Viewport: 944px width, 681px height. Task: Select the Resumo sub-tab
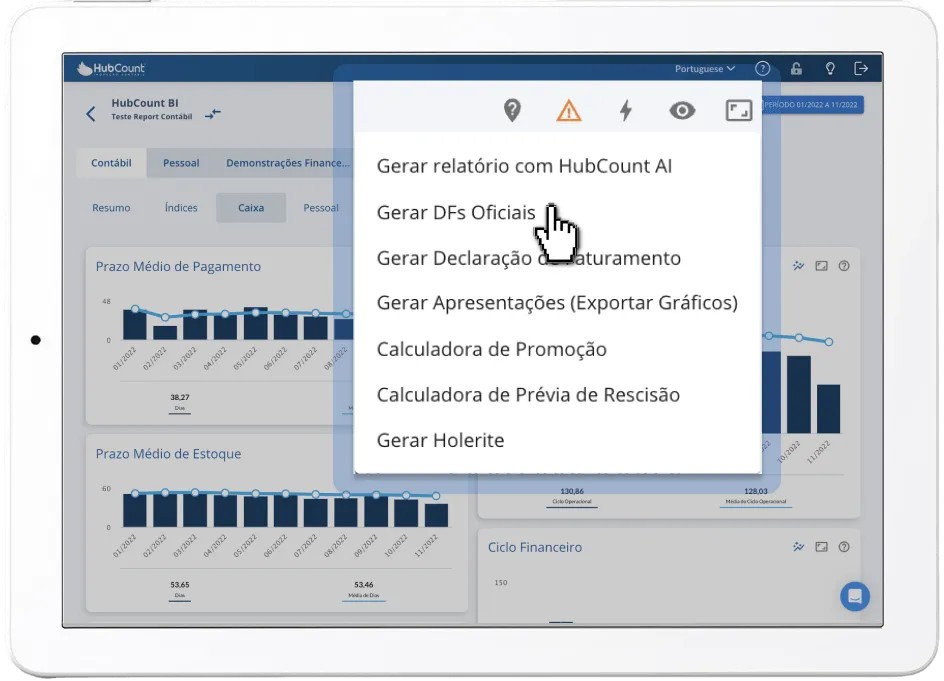coord(111,208)
